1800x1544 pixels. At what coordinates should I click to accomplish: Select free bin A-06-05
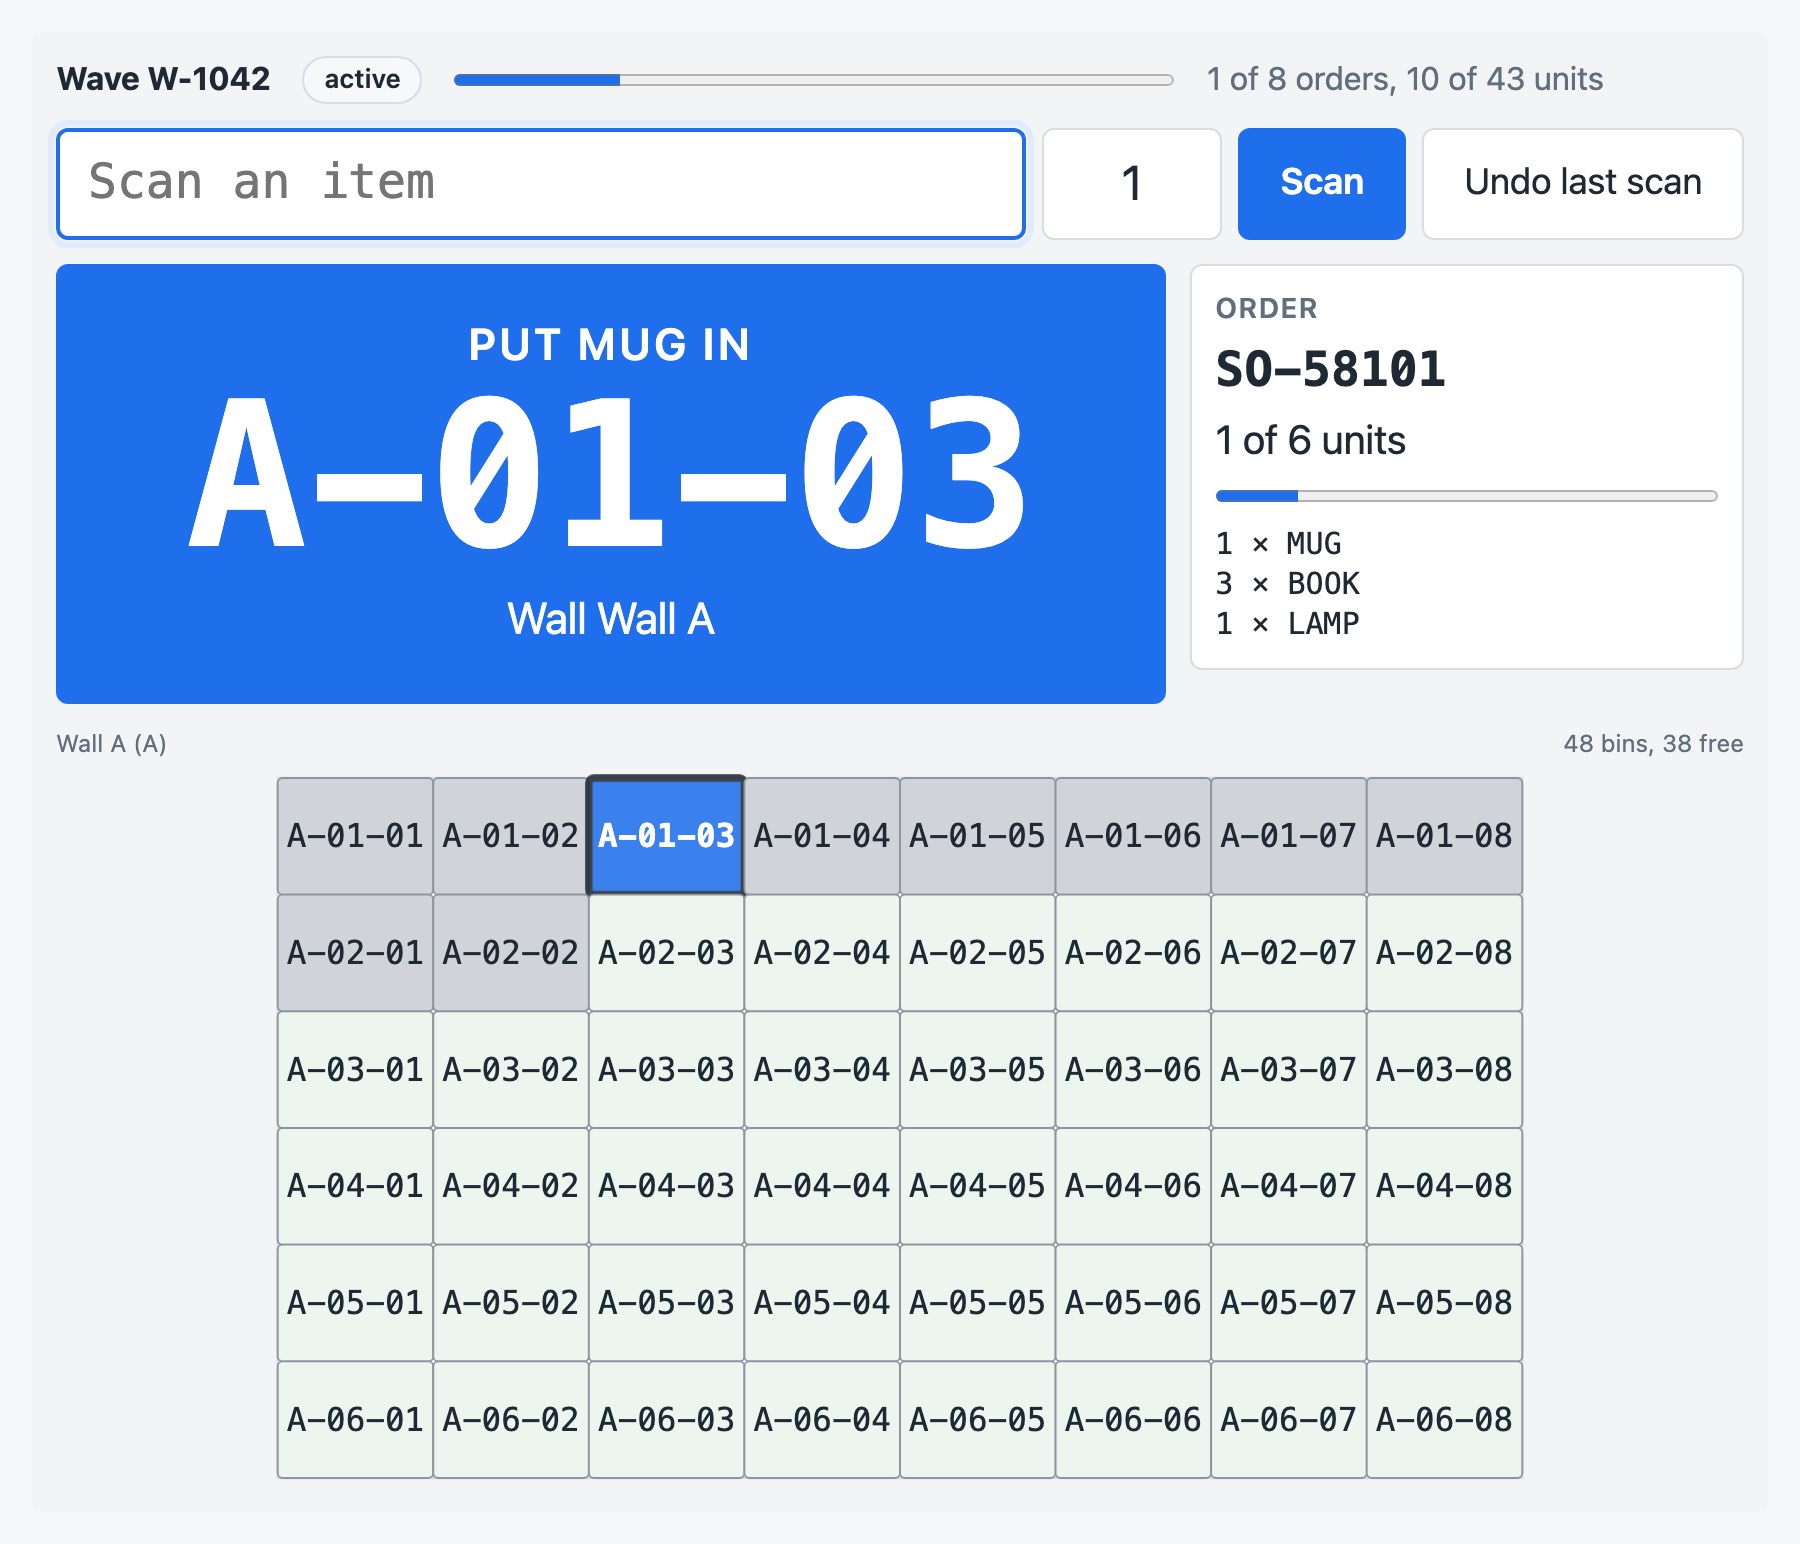click(977, 1419)
